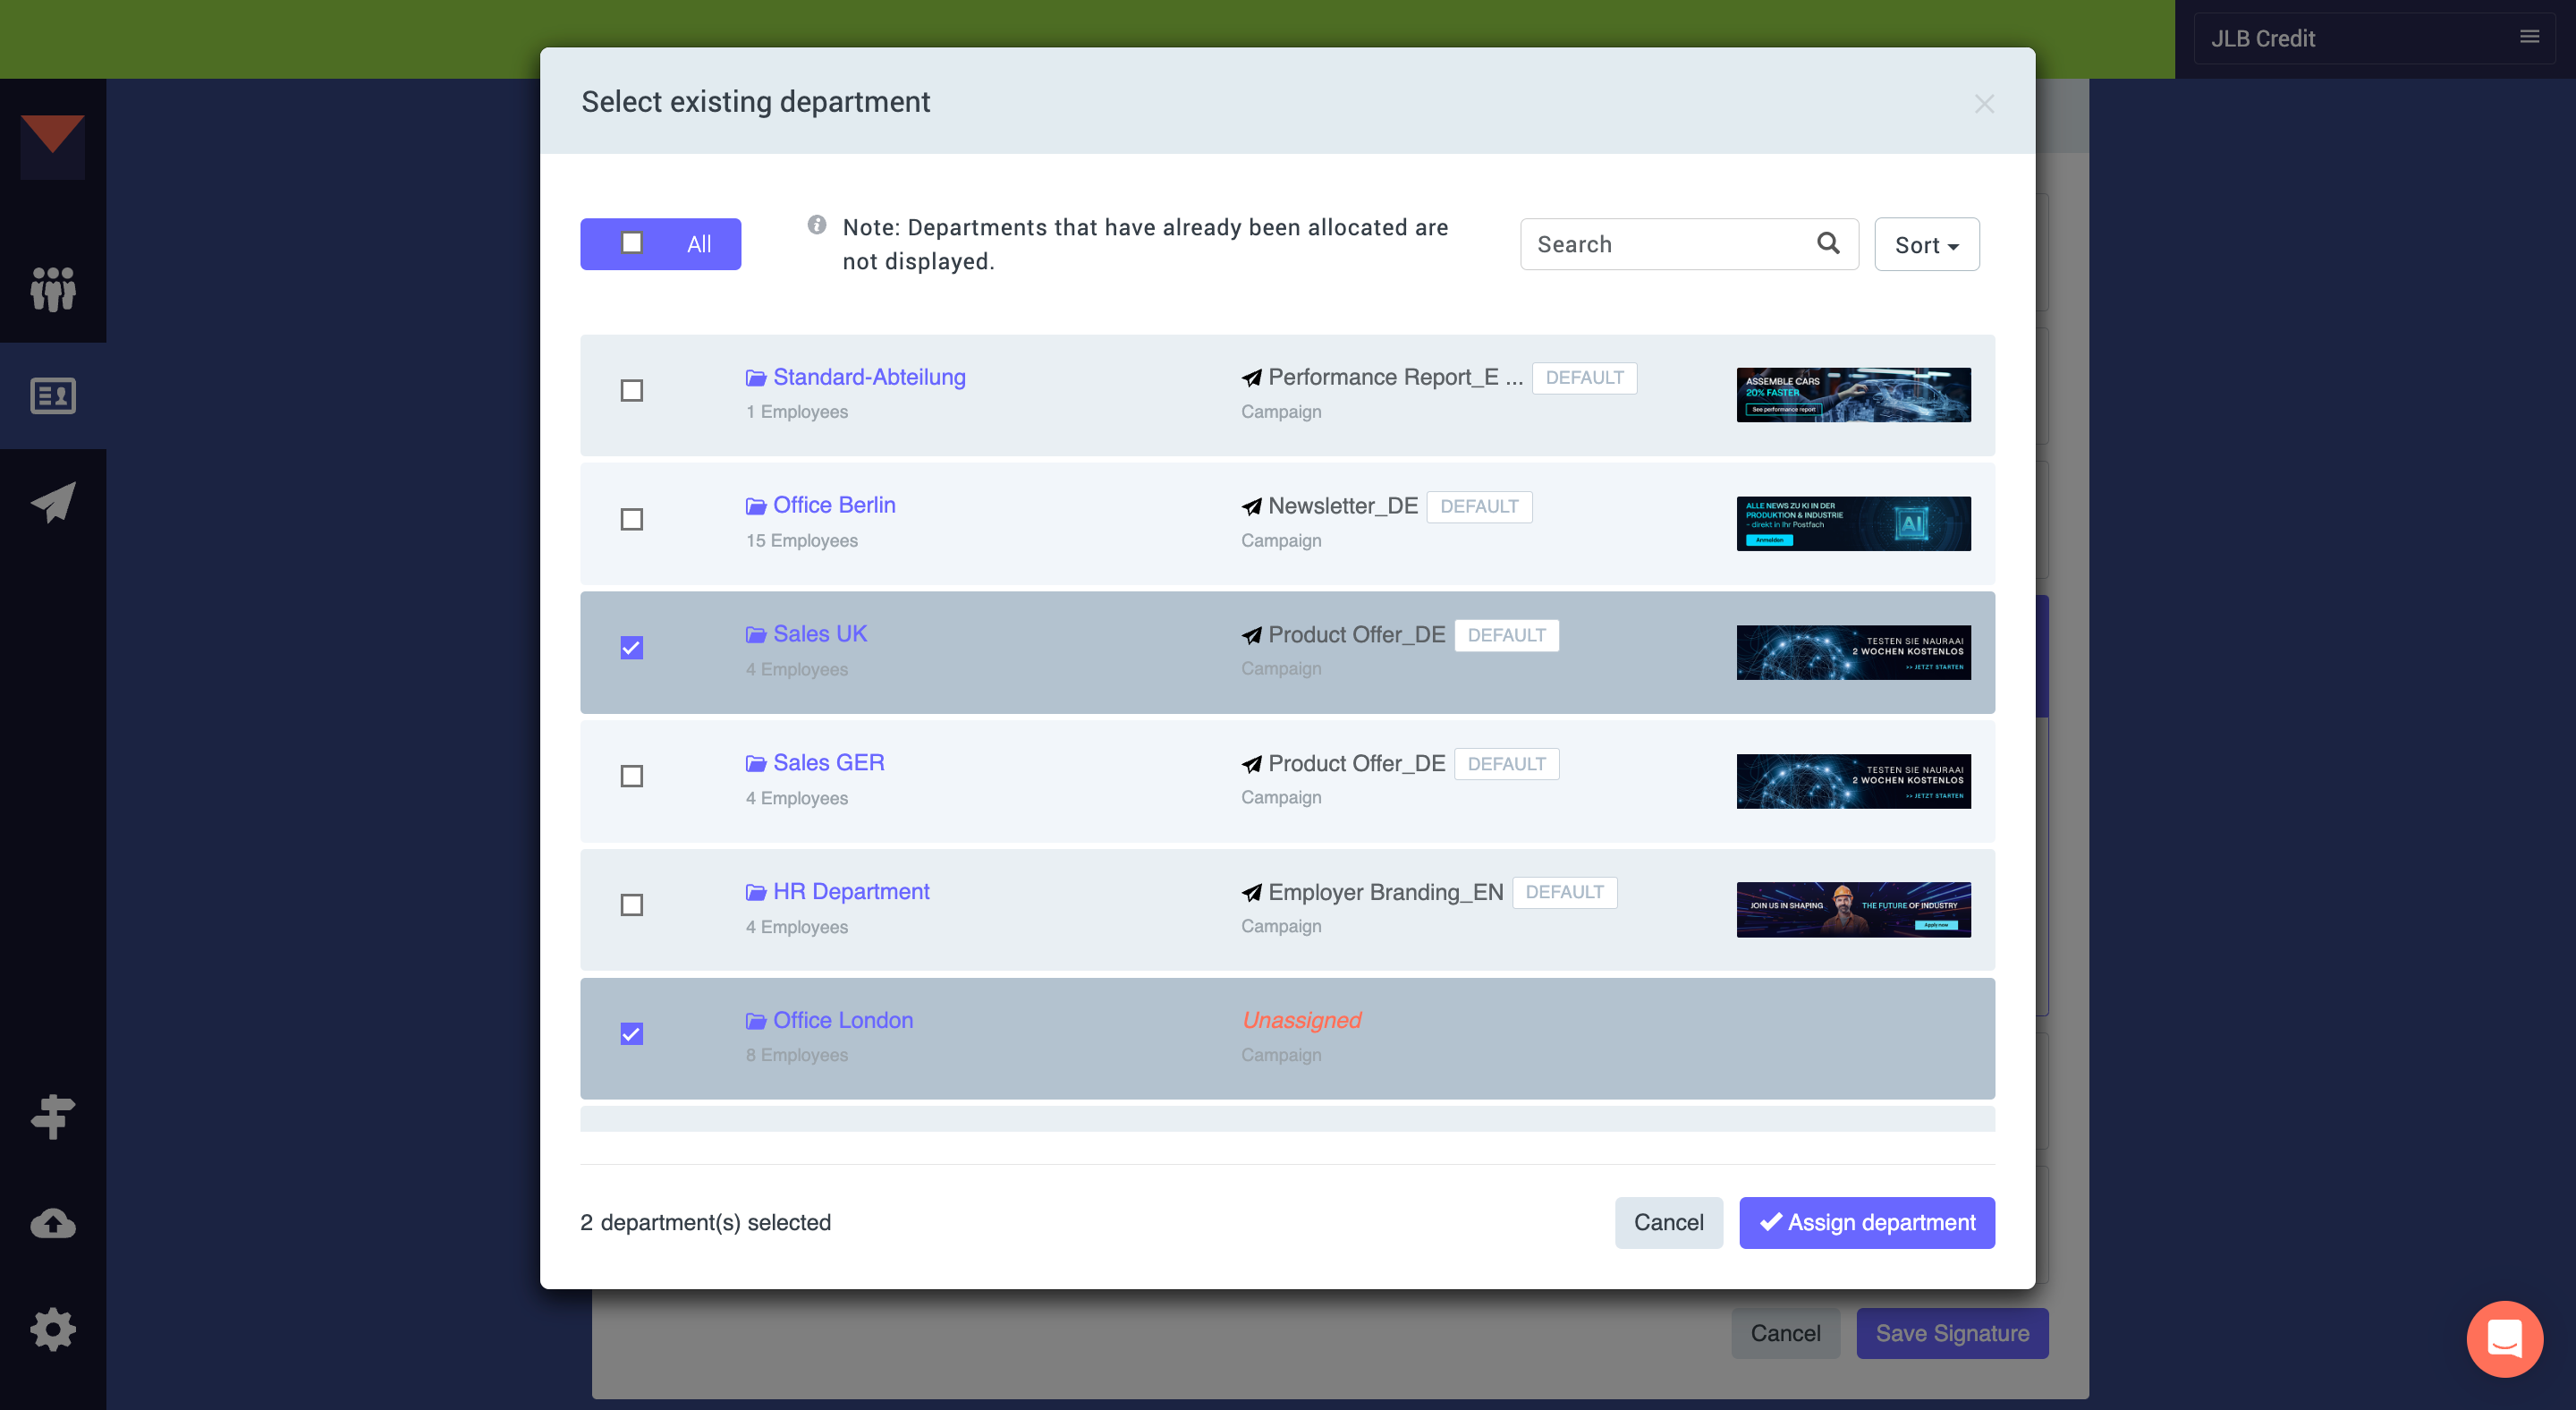This screenshot has width=2576, height=1410.
Task: Click the company logo at the top left
Action: [x=53, y=146]
